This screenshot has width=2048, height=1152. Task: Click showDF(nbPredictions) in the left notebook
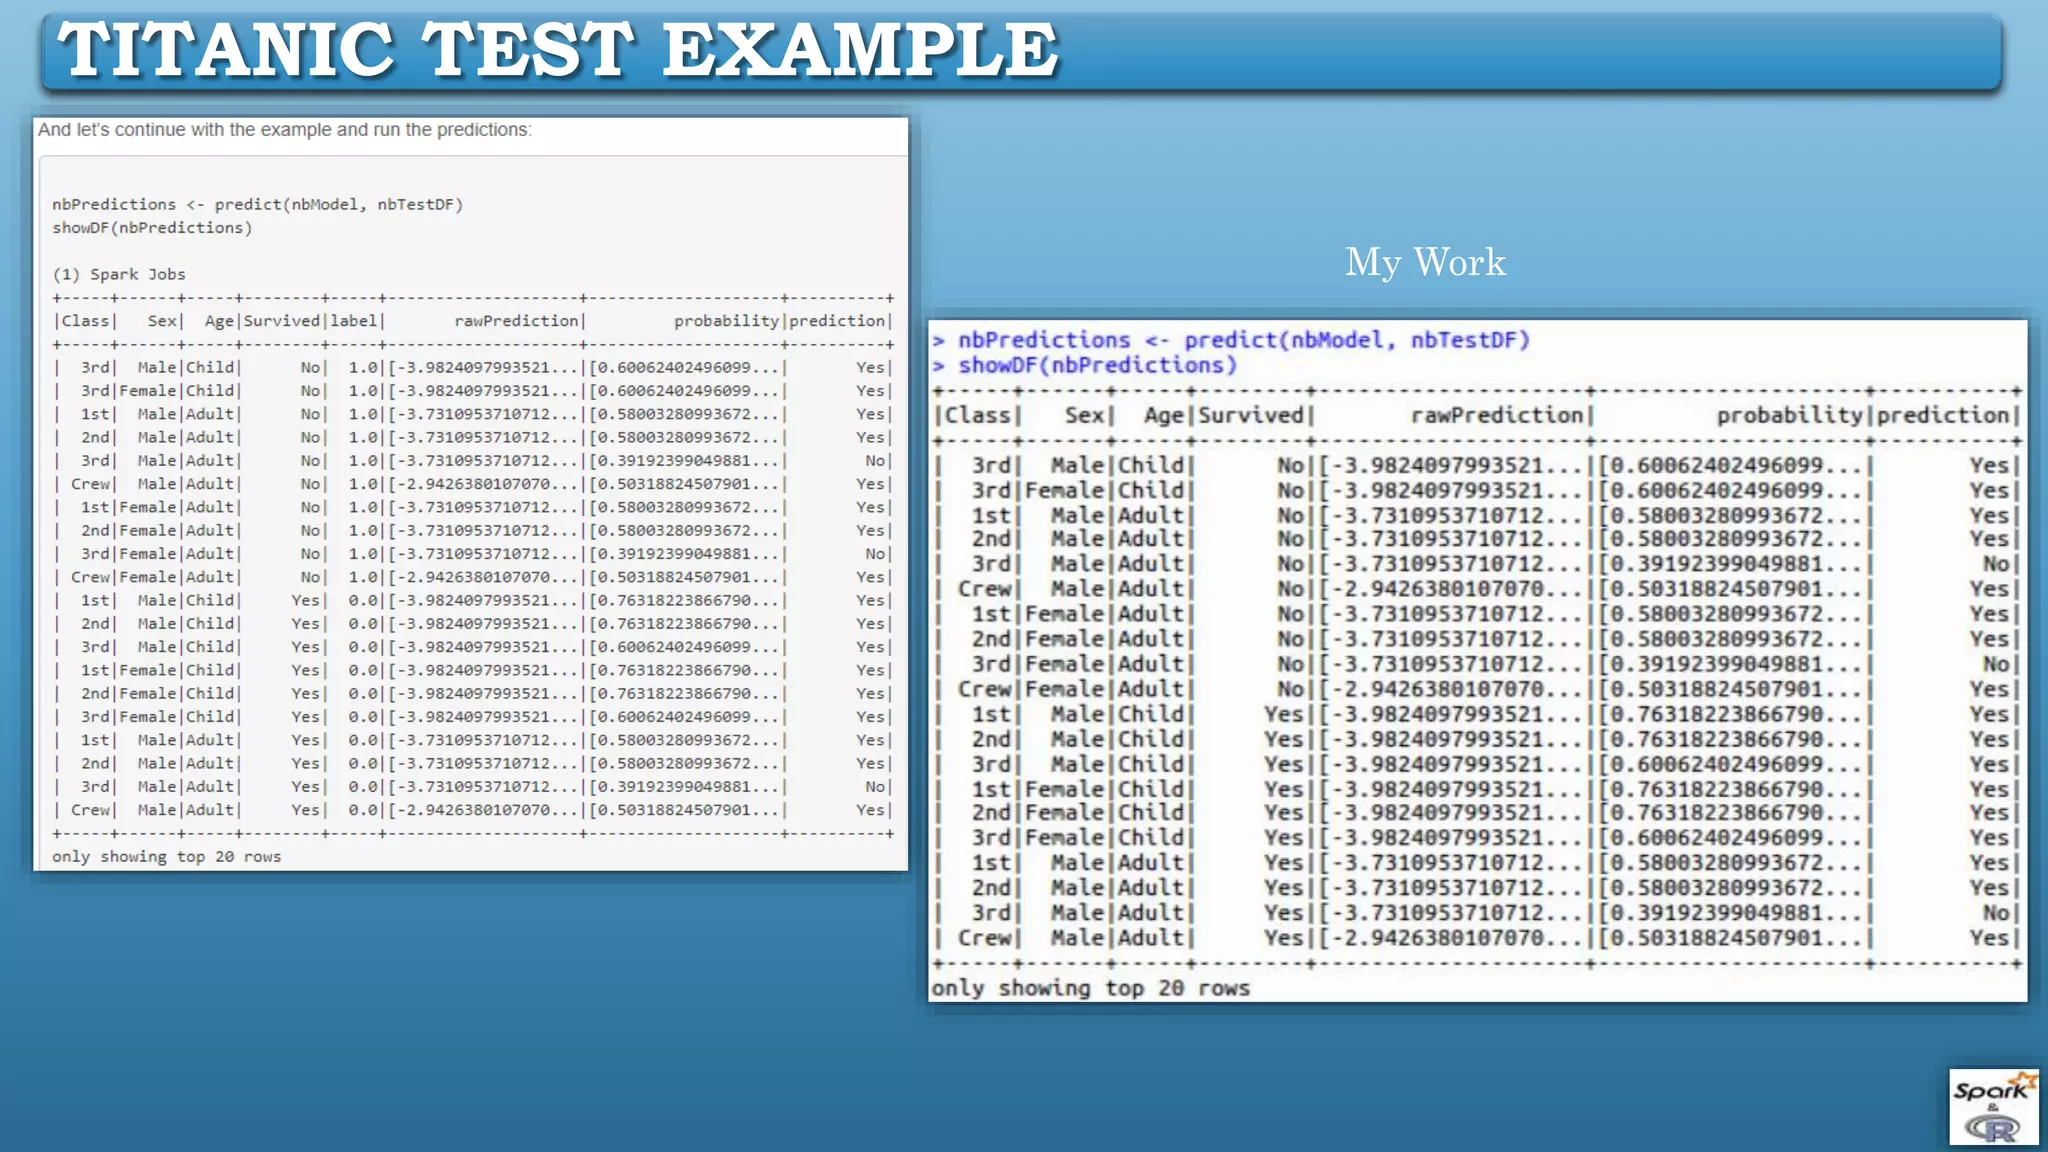coord(152,228)
